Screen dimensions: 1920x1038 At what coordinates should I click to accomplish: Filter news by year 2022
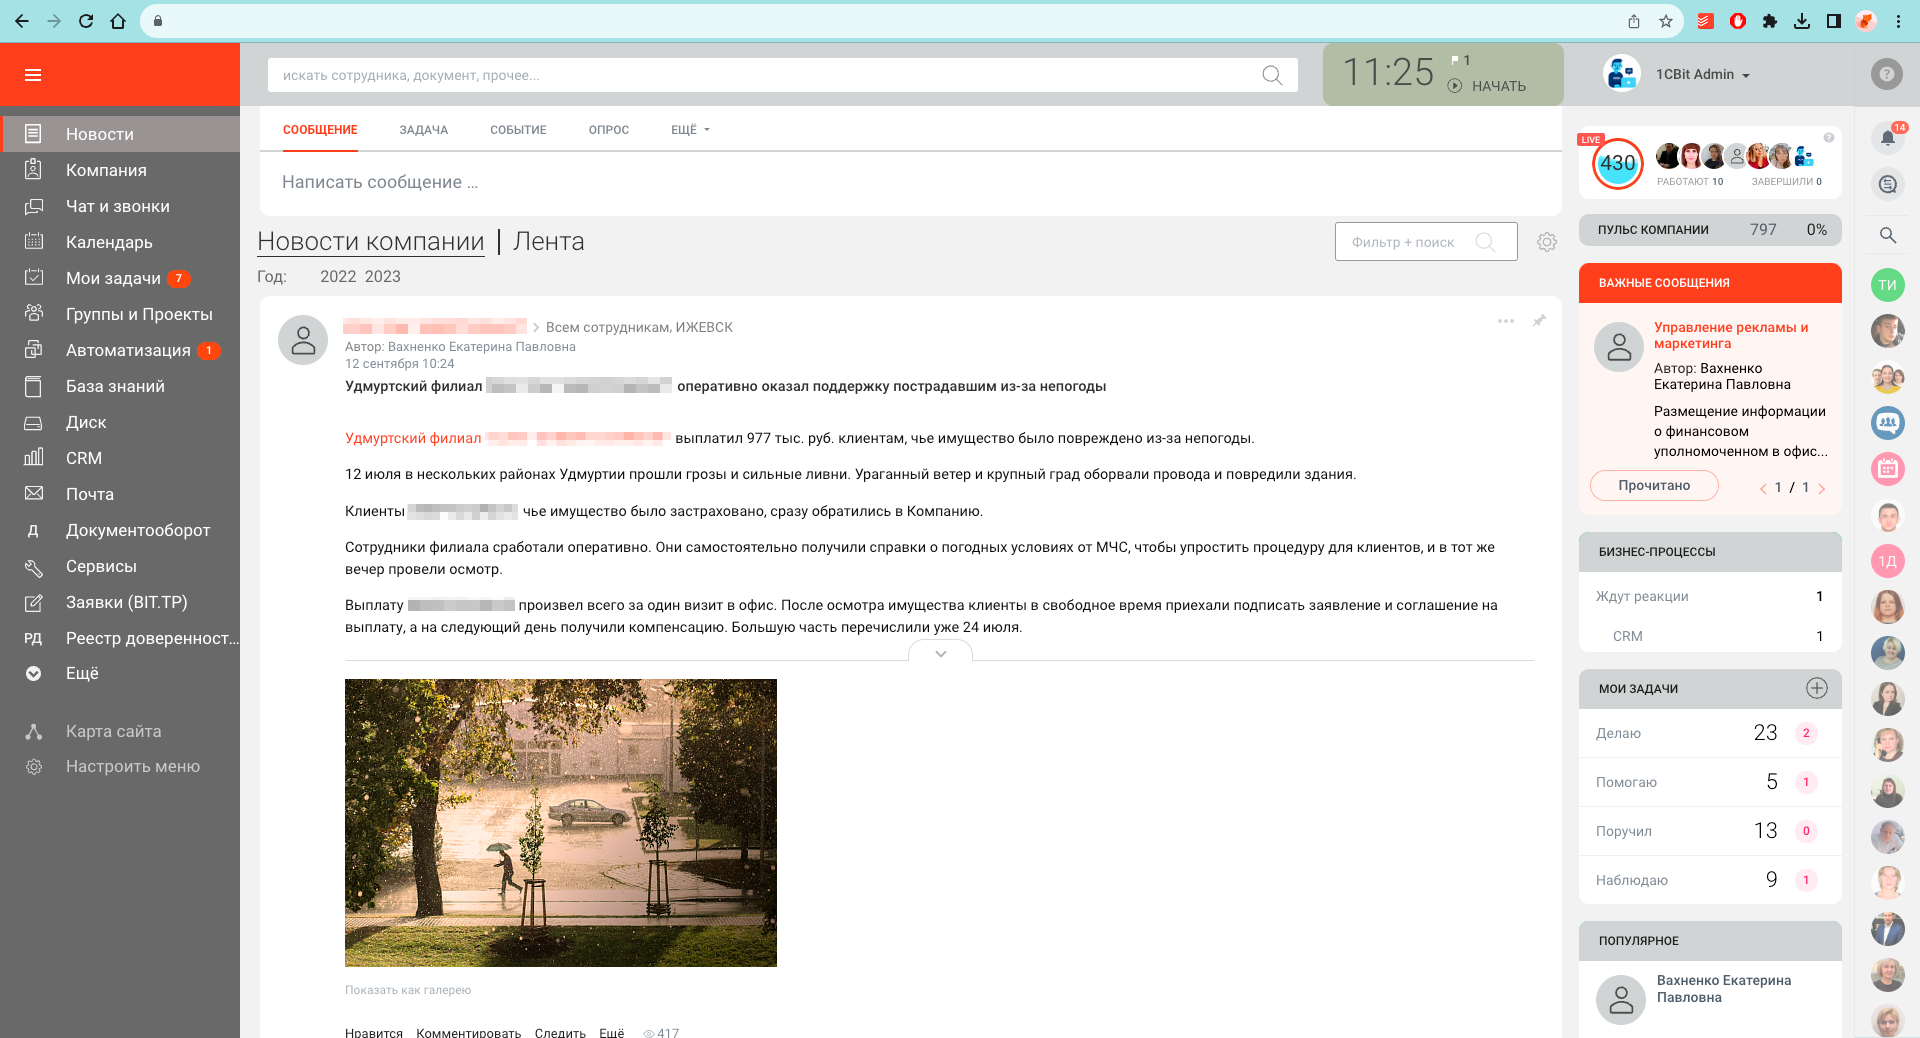pos(338,276)
